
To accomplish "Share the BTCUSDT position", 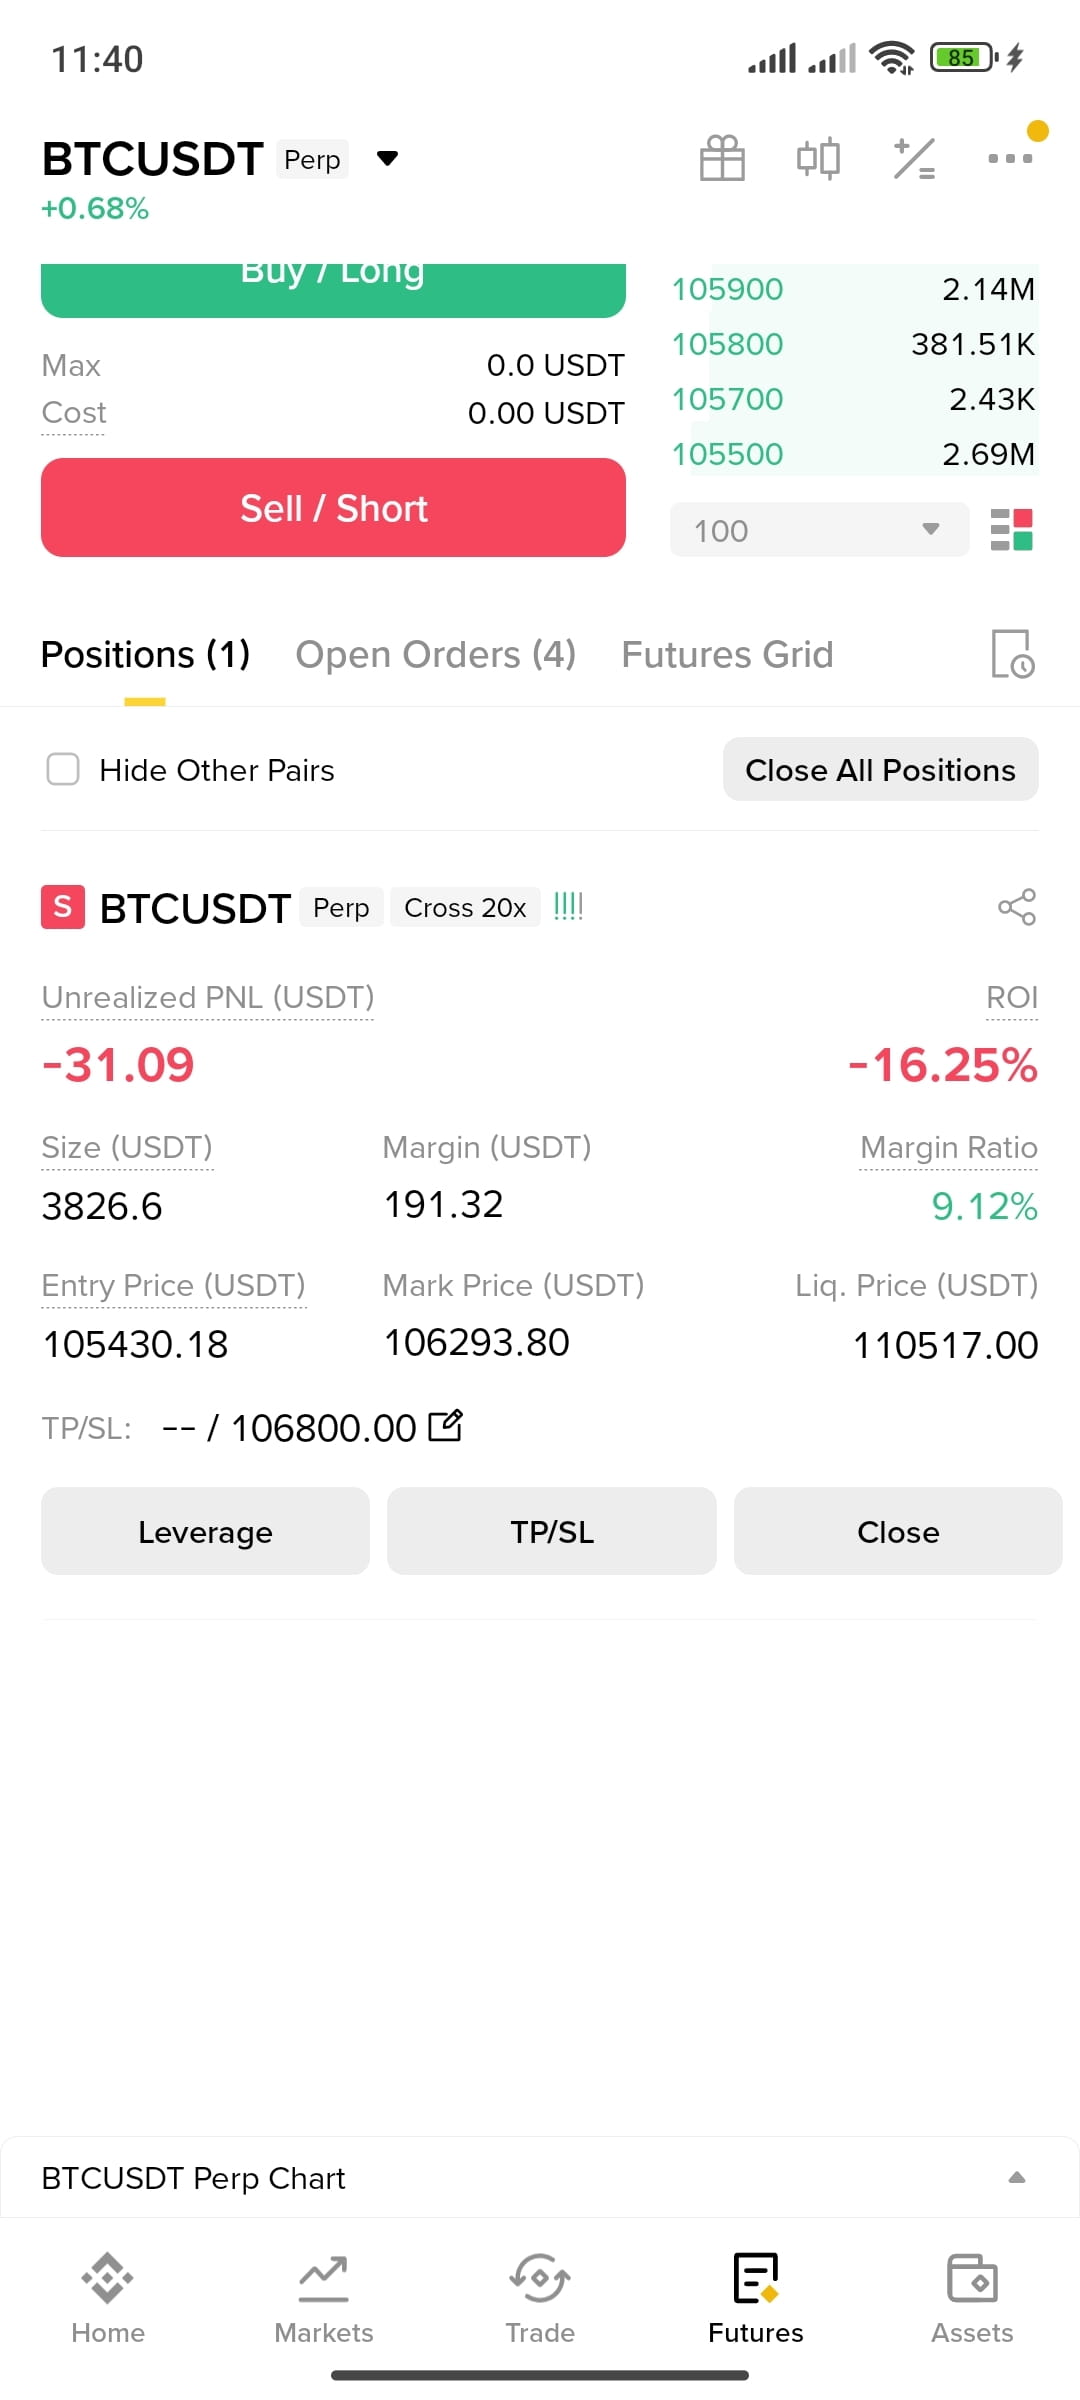I will [1017, 907].
